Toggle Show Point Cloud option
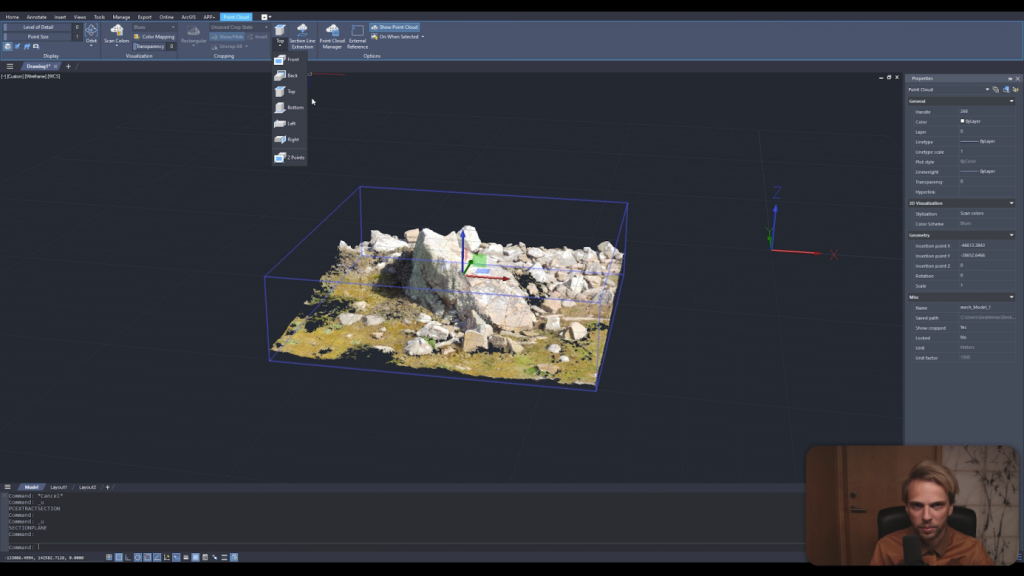Viewport: 1024px width, 576px height. pos(395,27)
